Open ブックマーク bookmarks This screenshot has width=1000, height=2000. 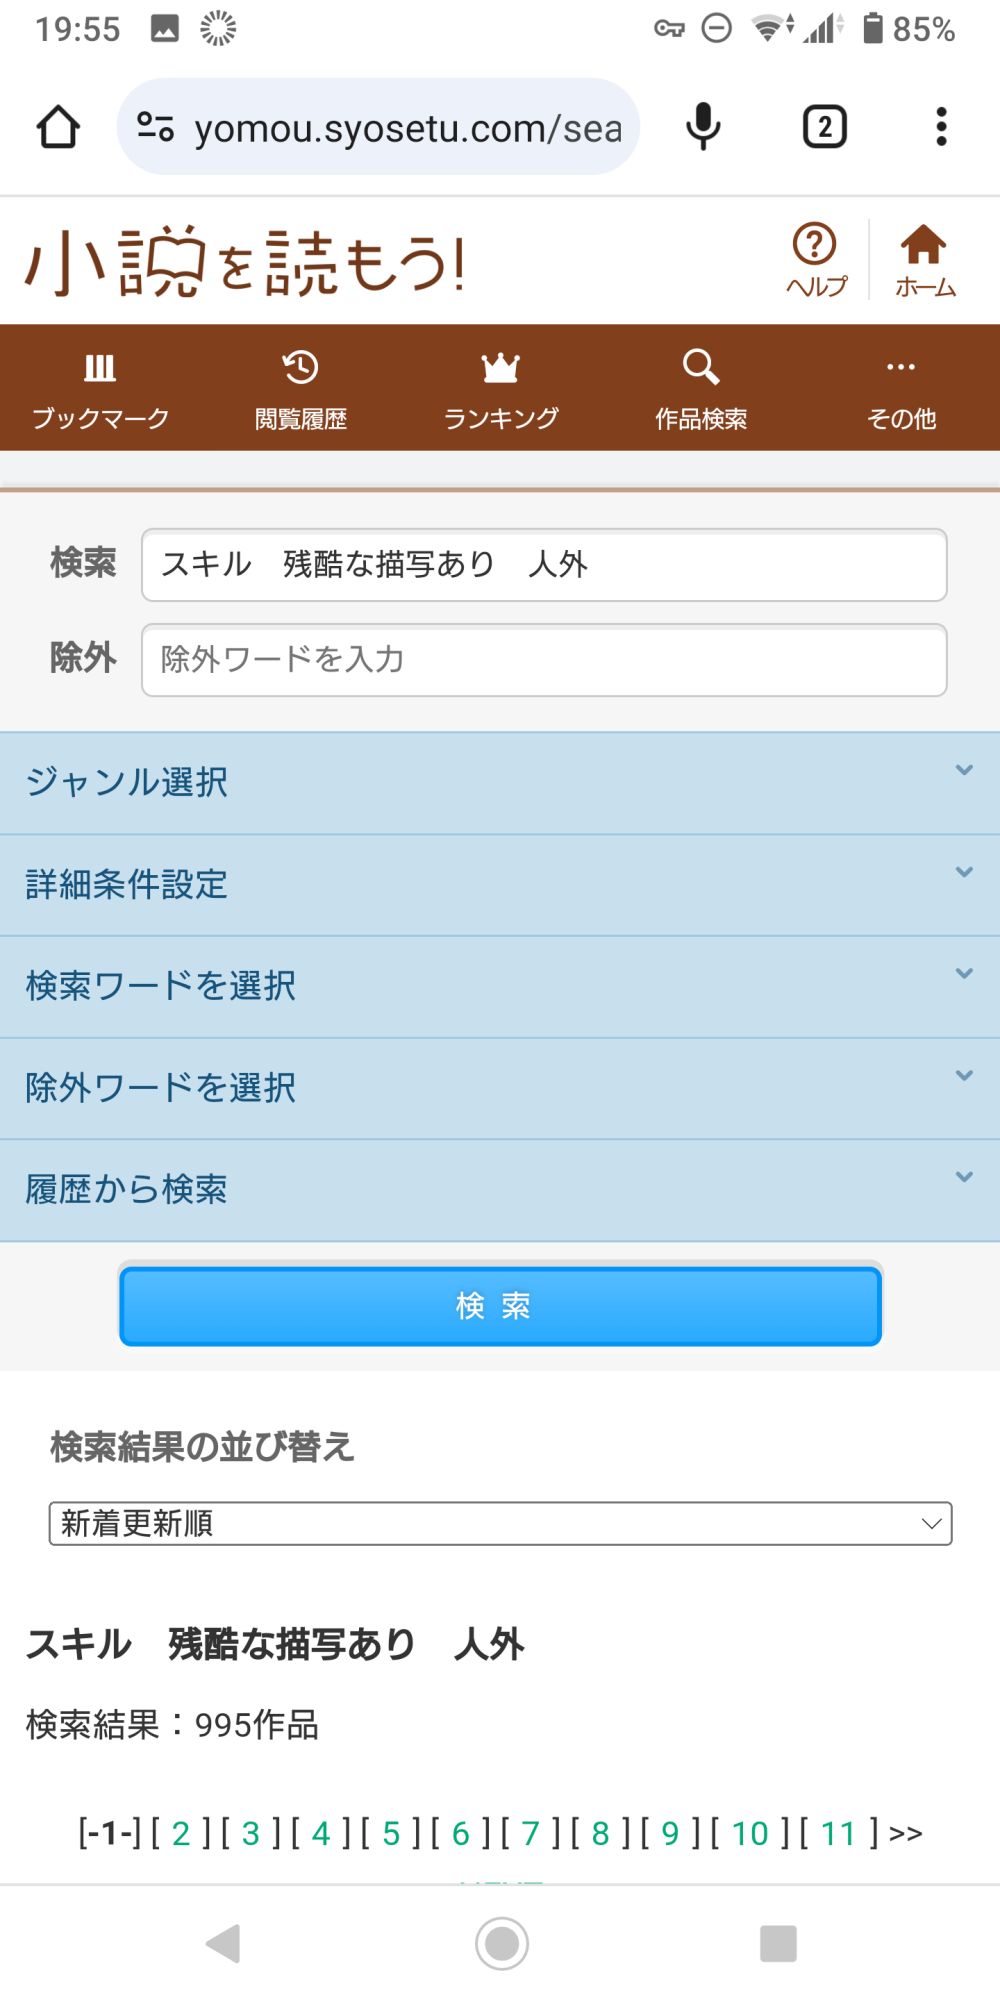coord(100,388)
